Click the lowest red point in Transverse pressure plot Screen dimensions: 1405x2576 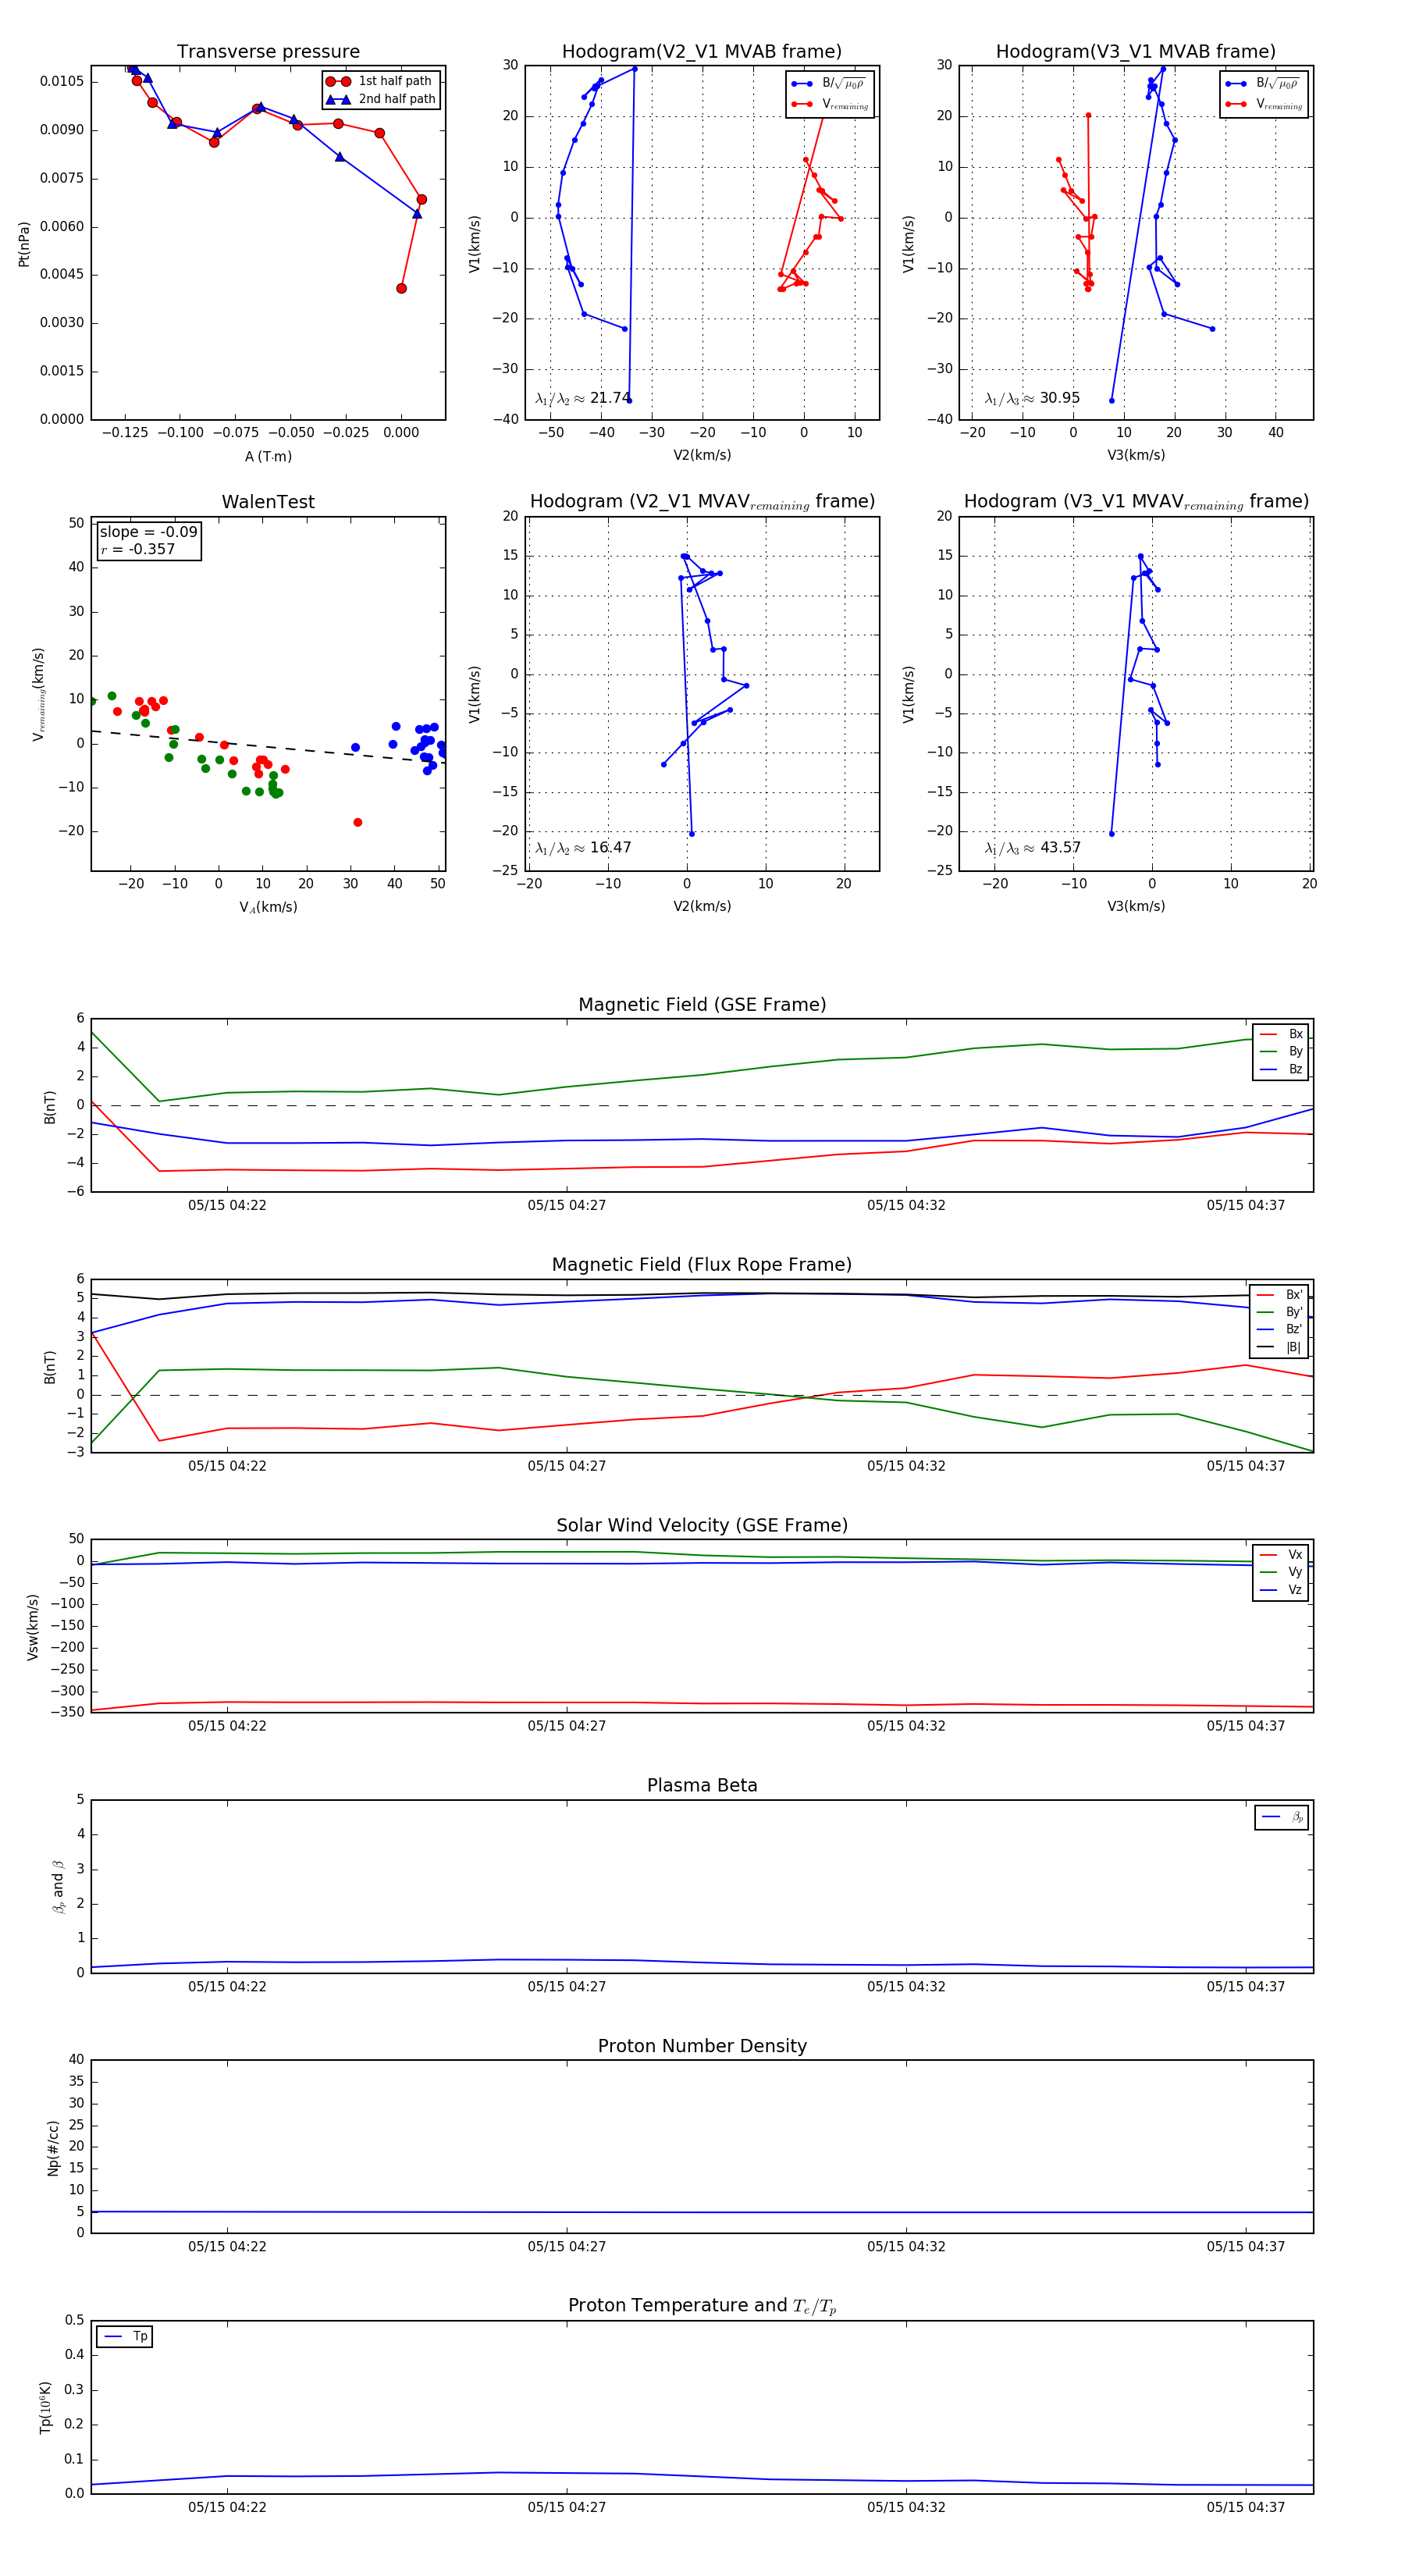pyautogui.click(x=401, y=289)
